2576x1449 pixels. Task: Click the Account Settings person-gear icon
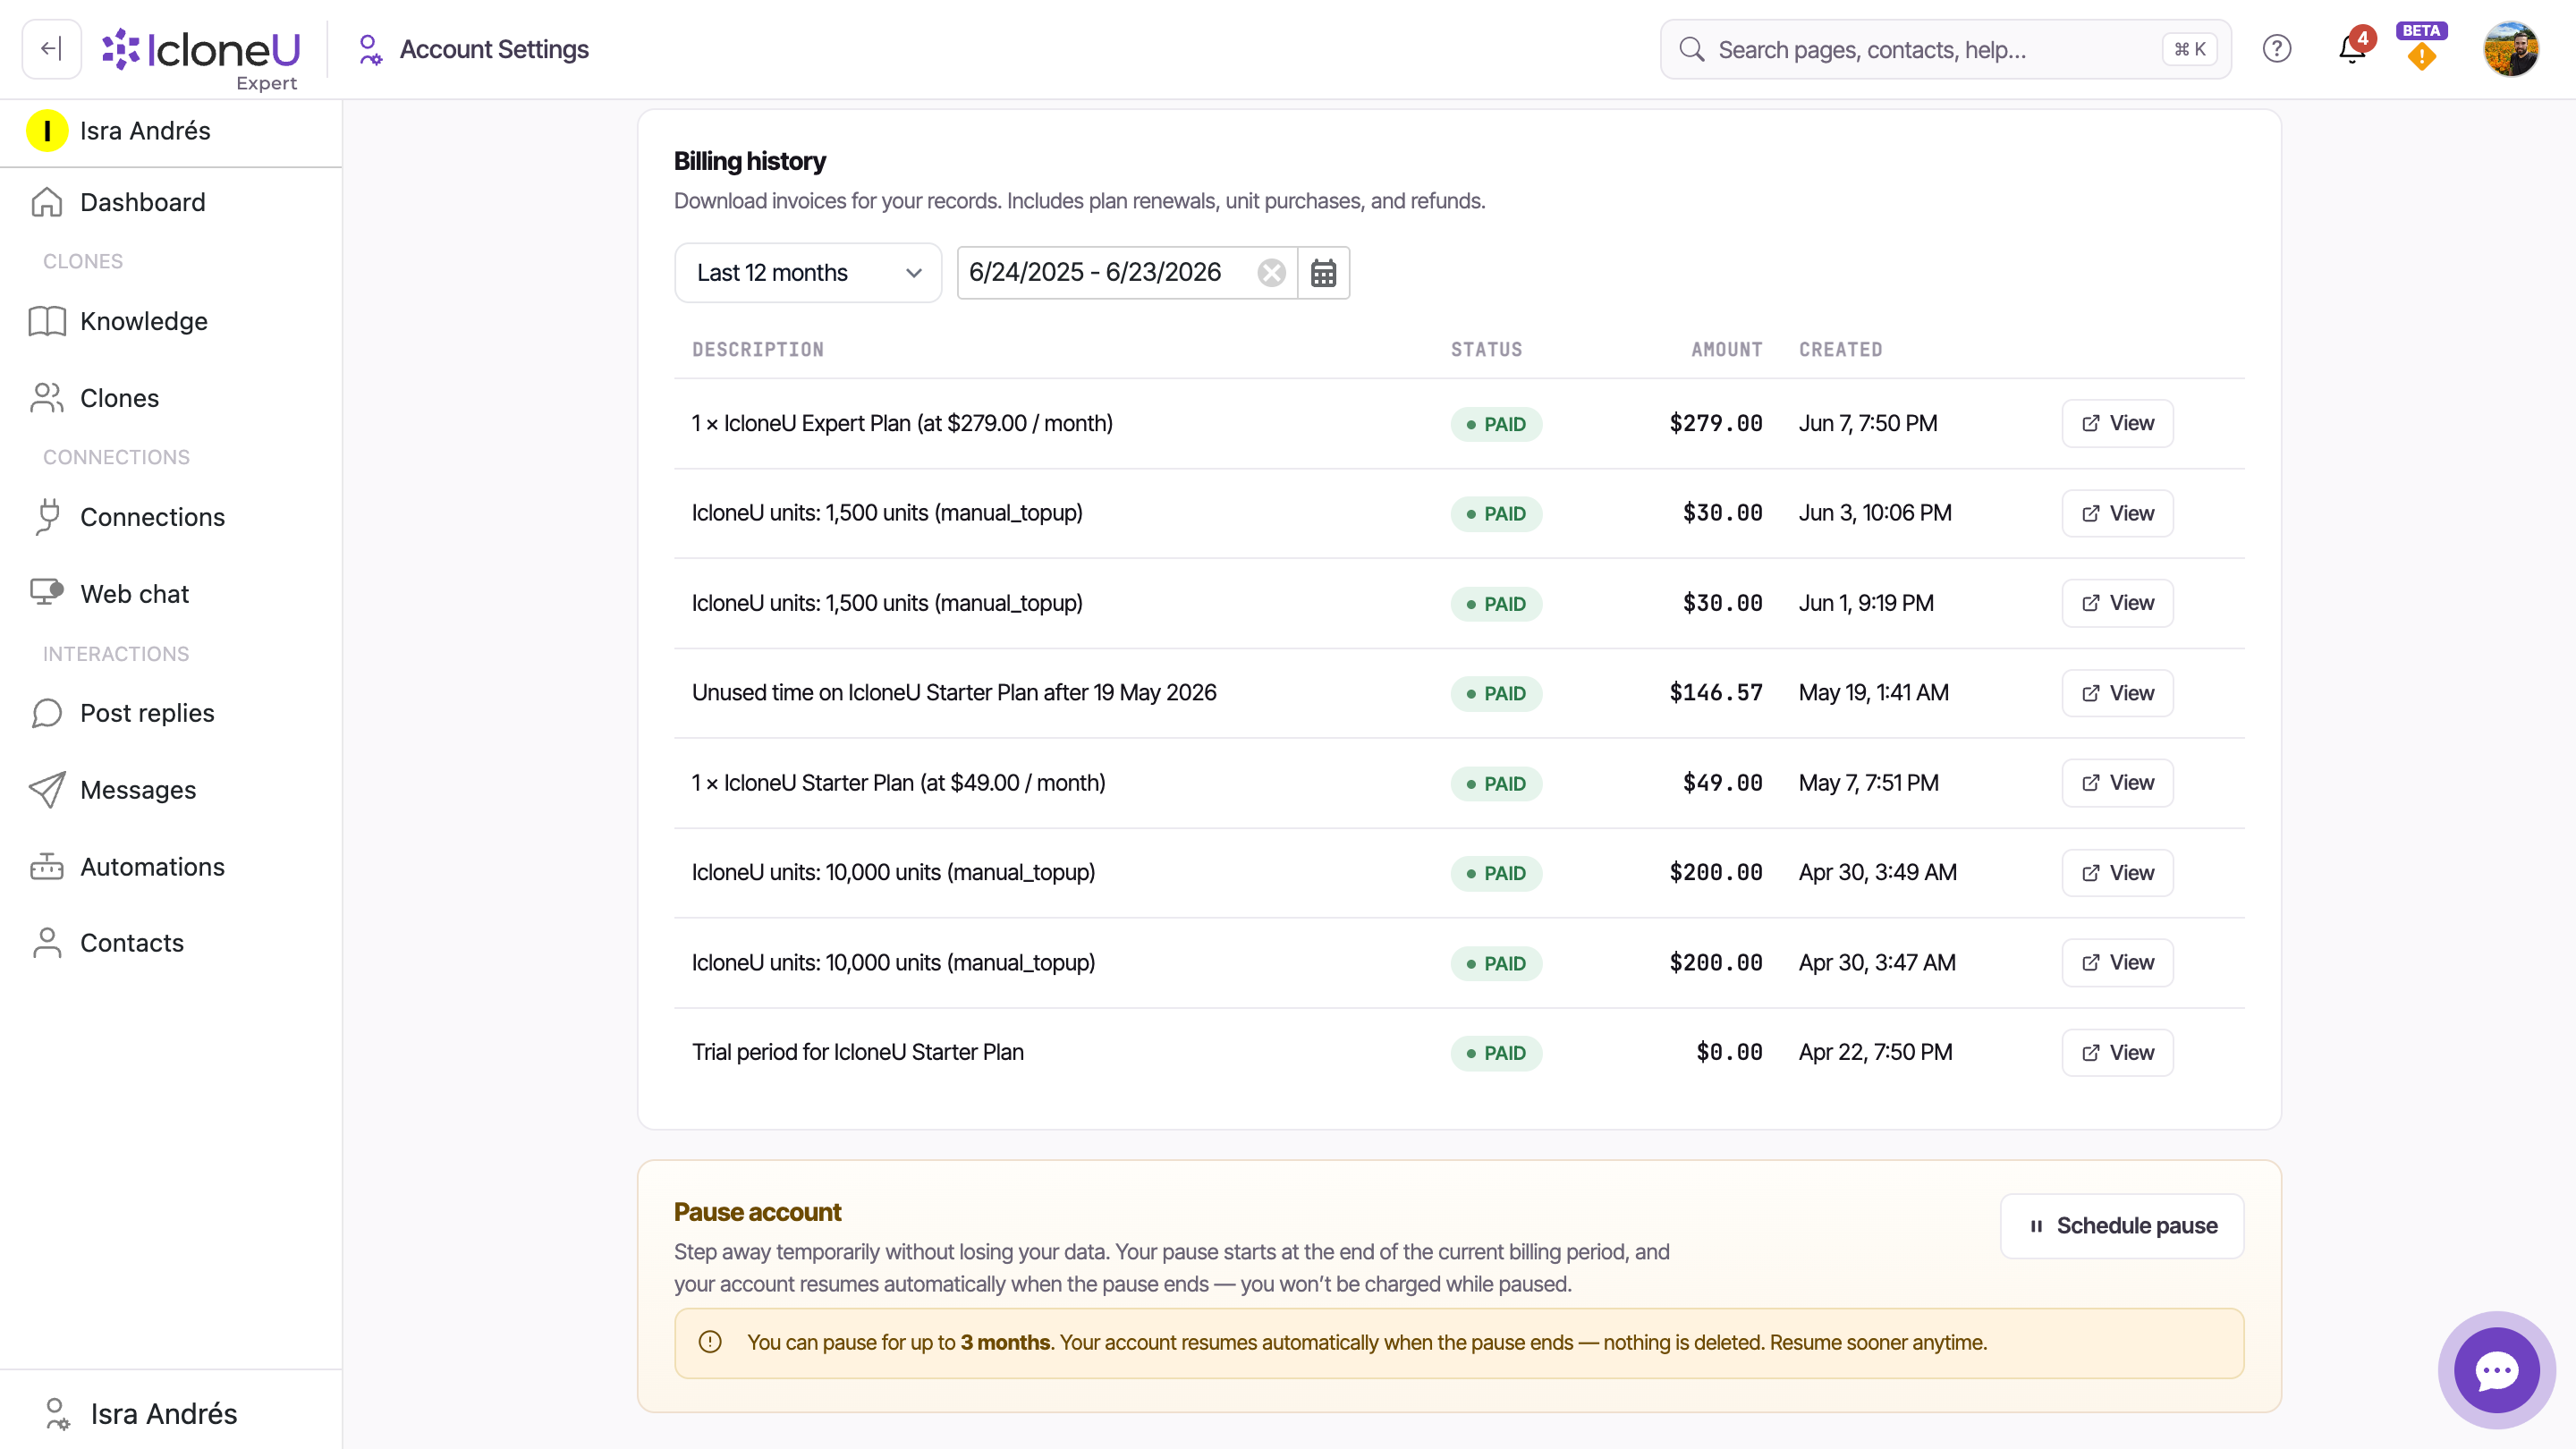coord(369,50)
